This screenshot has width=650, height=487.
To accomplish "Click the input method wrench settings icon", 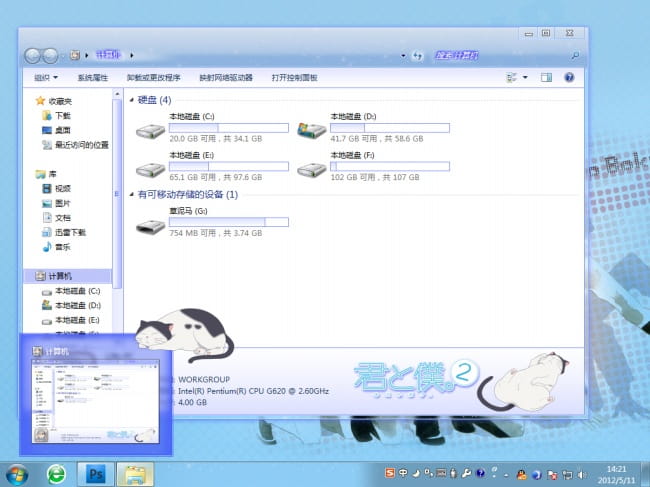I will [x=466, y=473].
